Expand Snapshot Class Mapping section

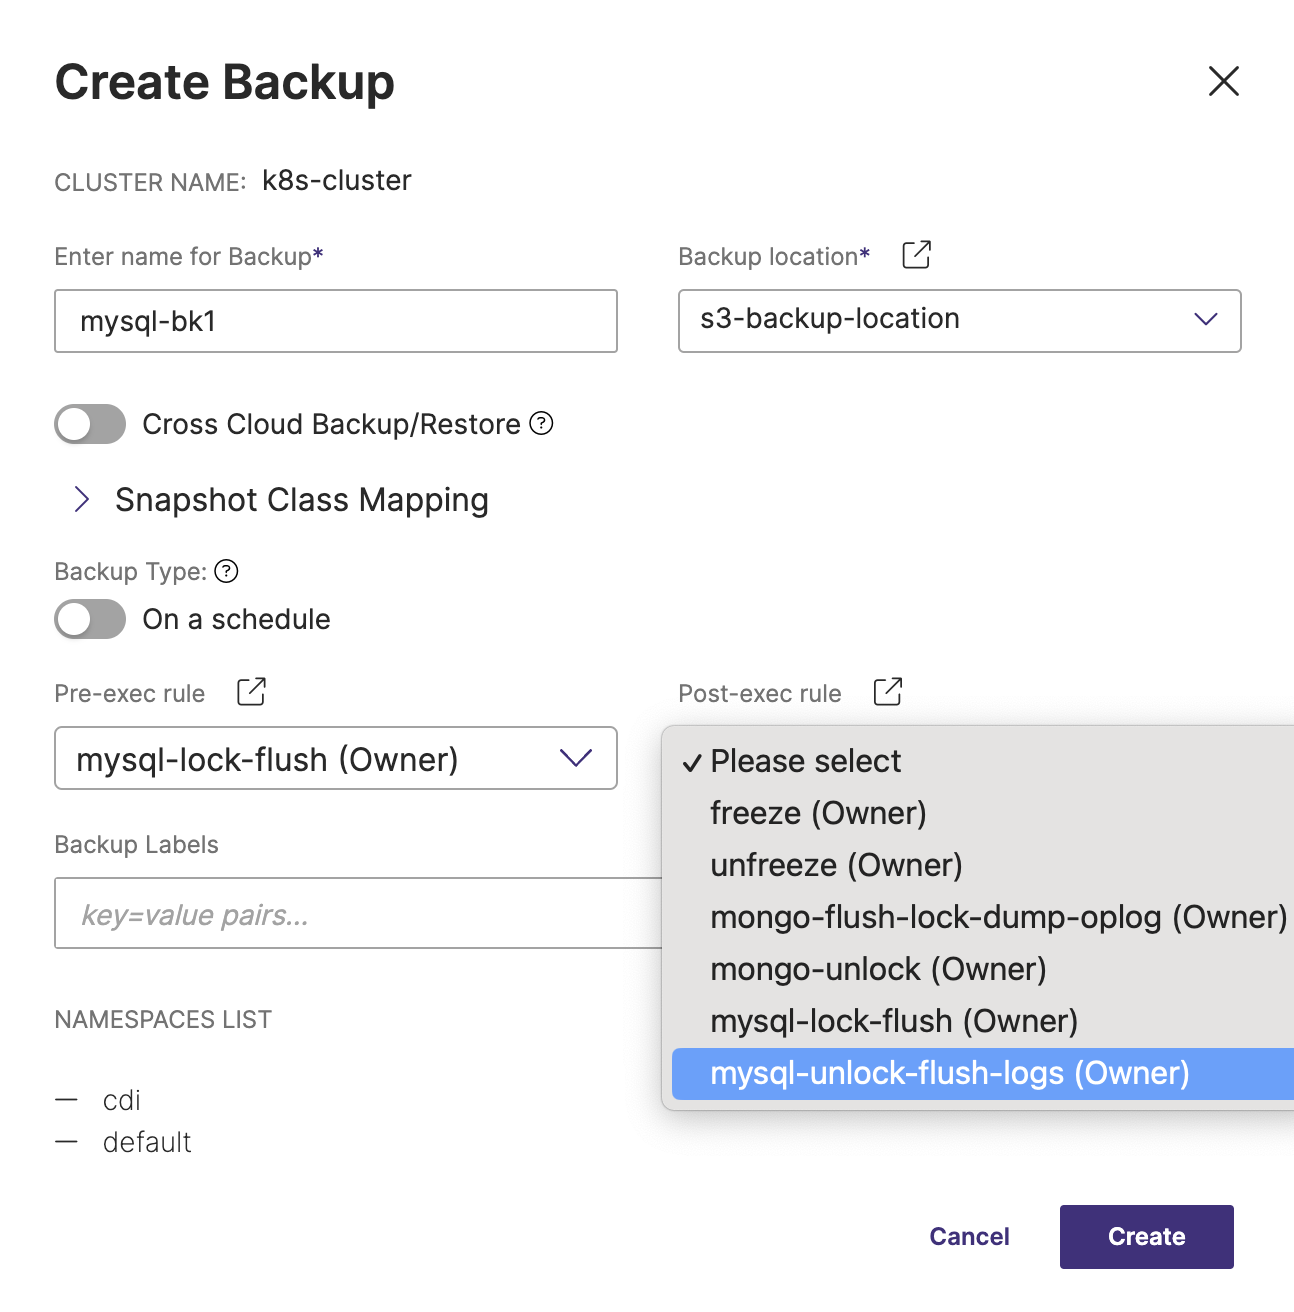82,500
